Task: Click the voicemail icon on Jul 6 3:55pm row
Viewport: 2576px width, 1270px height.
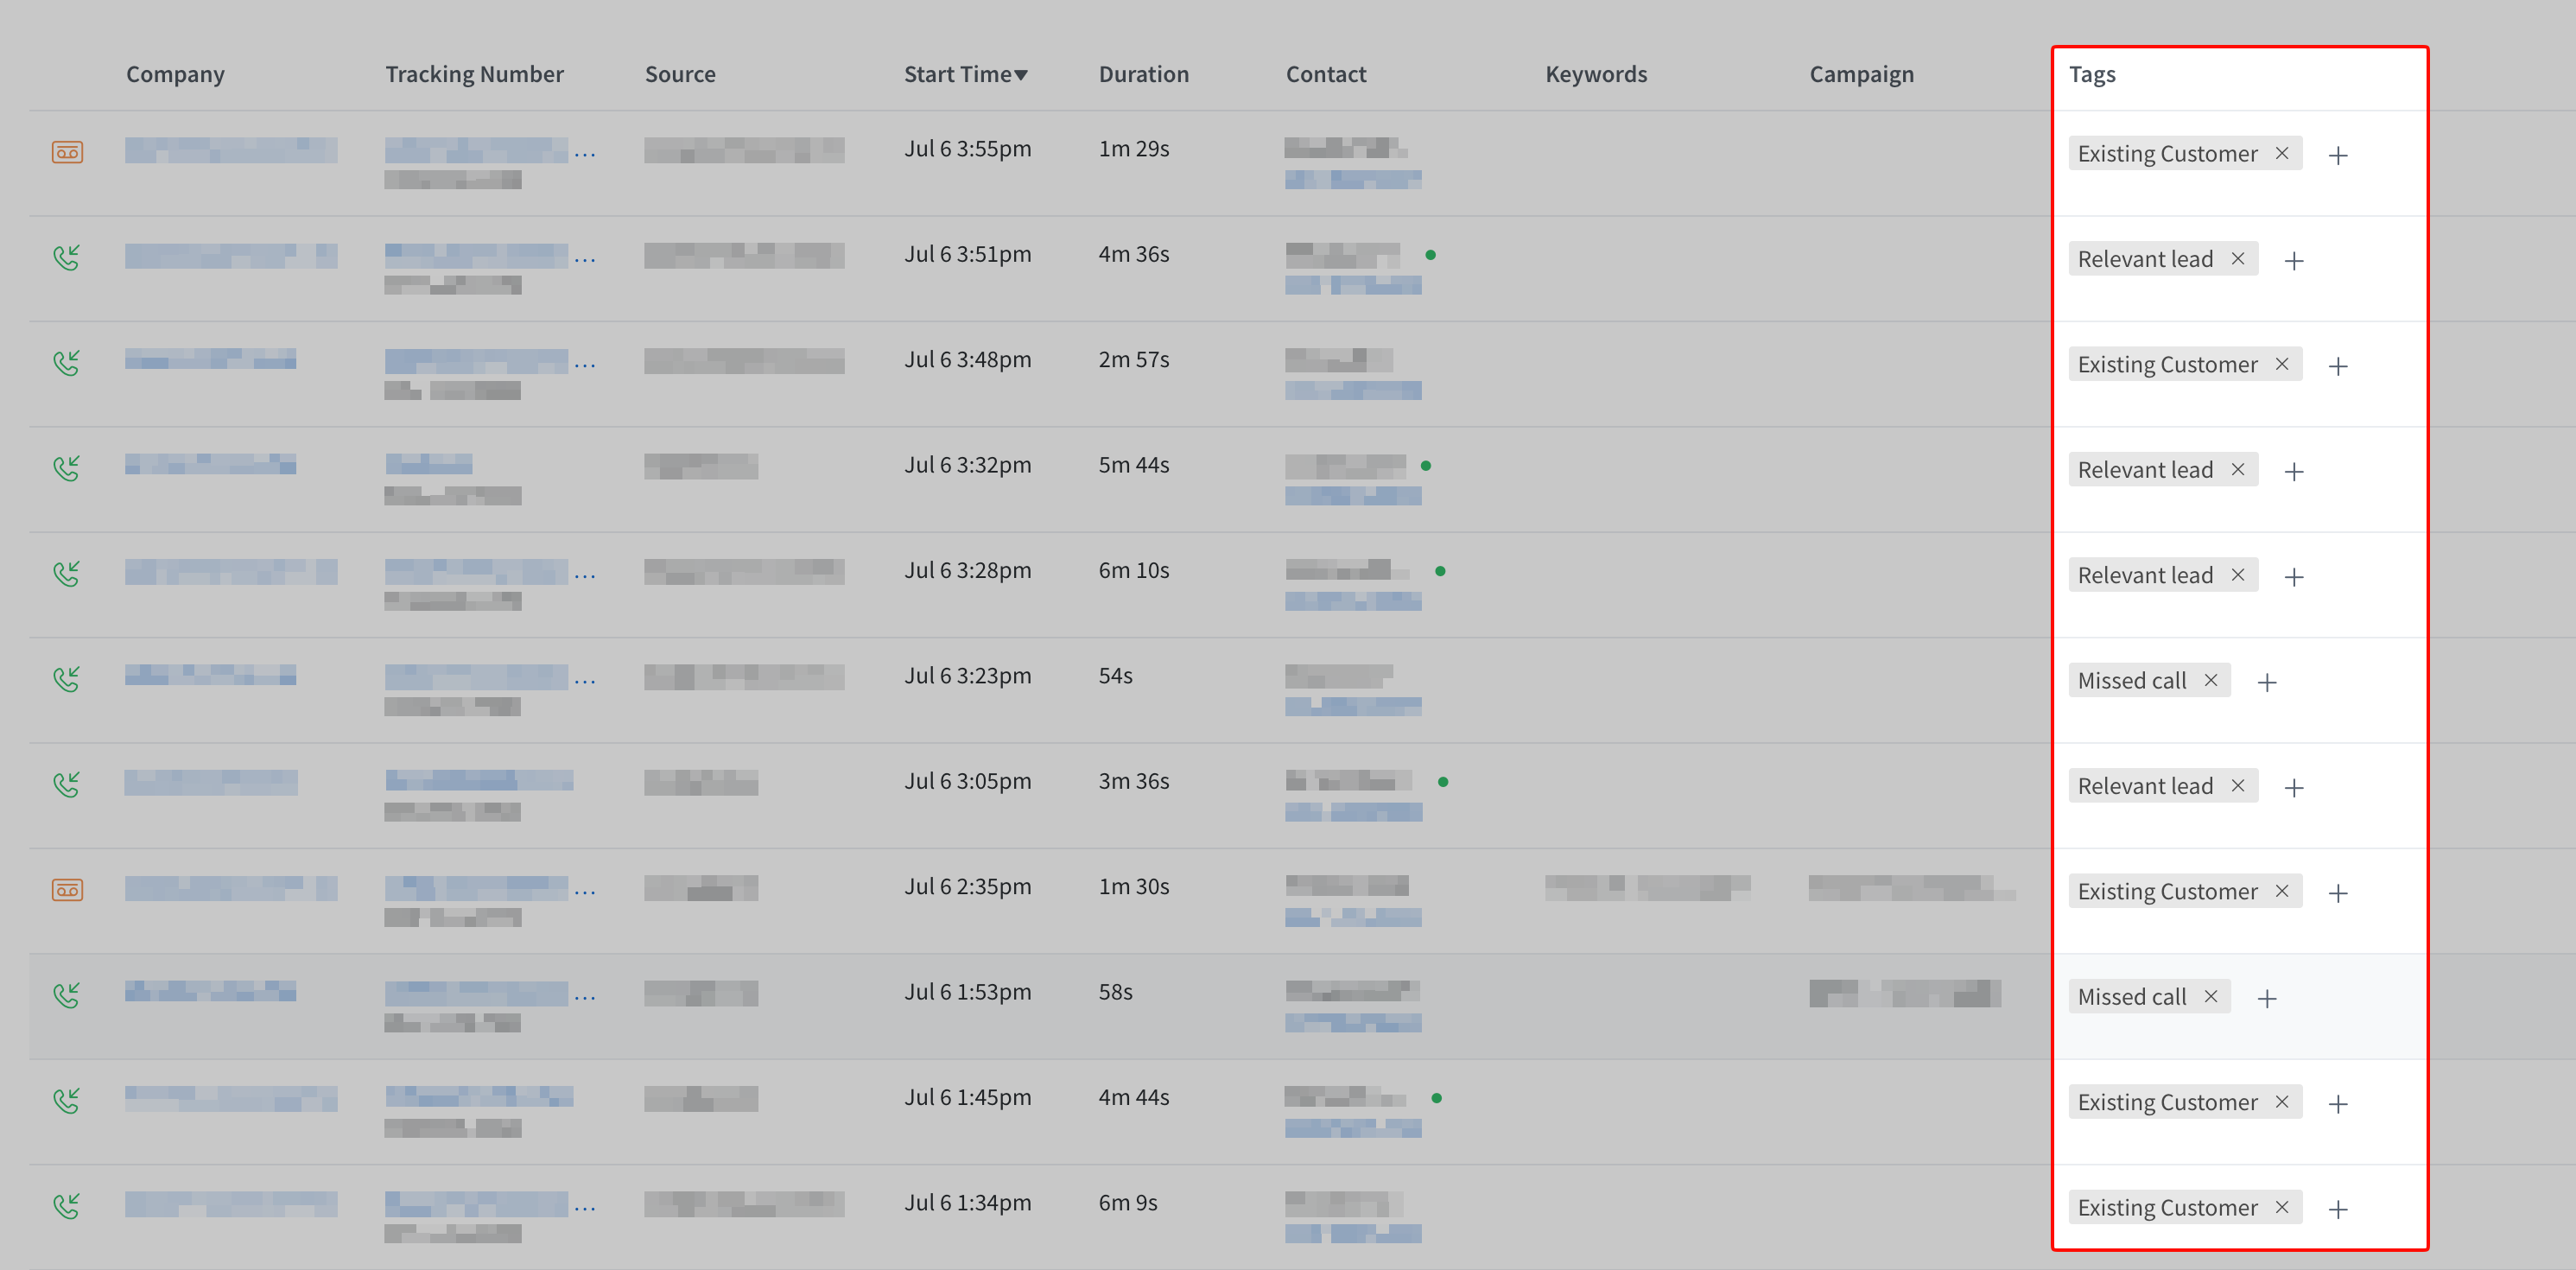Action: coord(67,152)
